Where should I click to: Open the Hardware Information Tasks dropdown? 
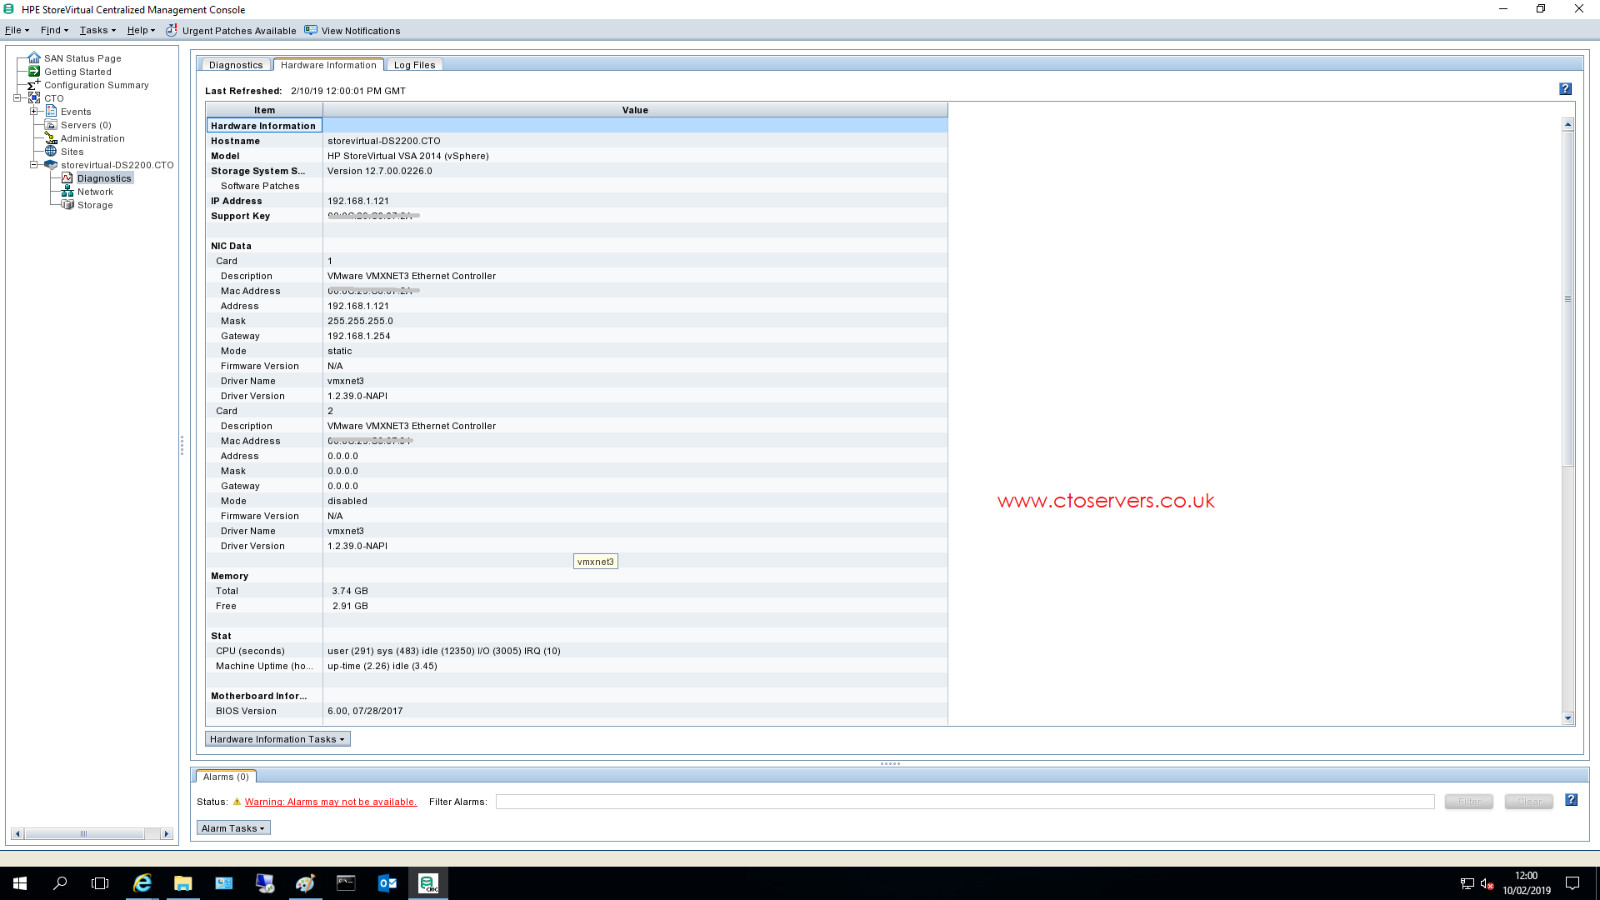click(277, 739)
